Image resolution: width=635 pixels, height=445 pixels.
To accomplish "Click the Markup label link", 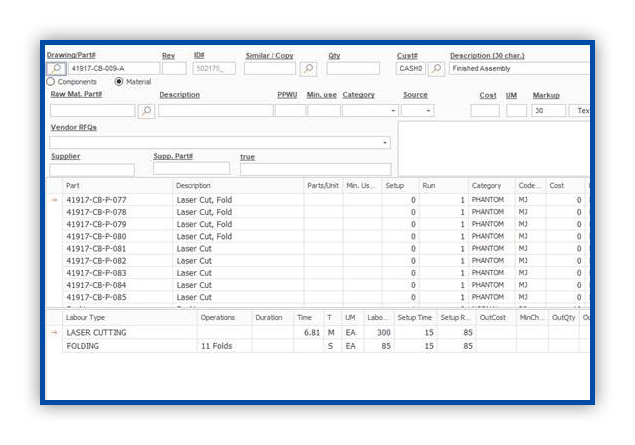I will [x=546, y=95].
